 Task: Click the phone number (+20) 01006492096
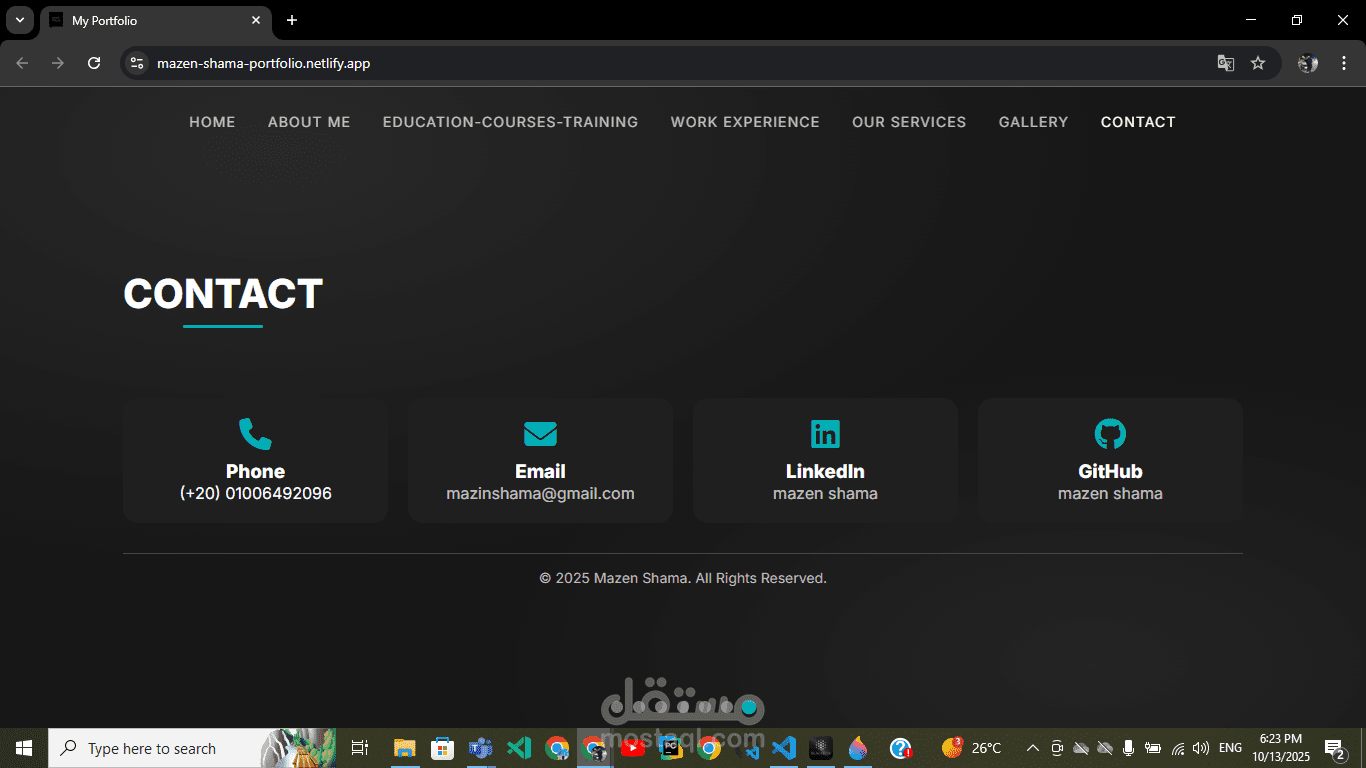coord(255,494)
